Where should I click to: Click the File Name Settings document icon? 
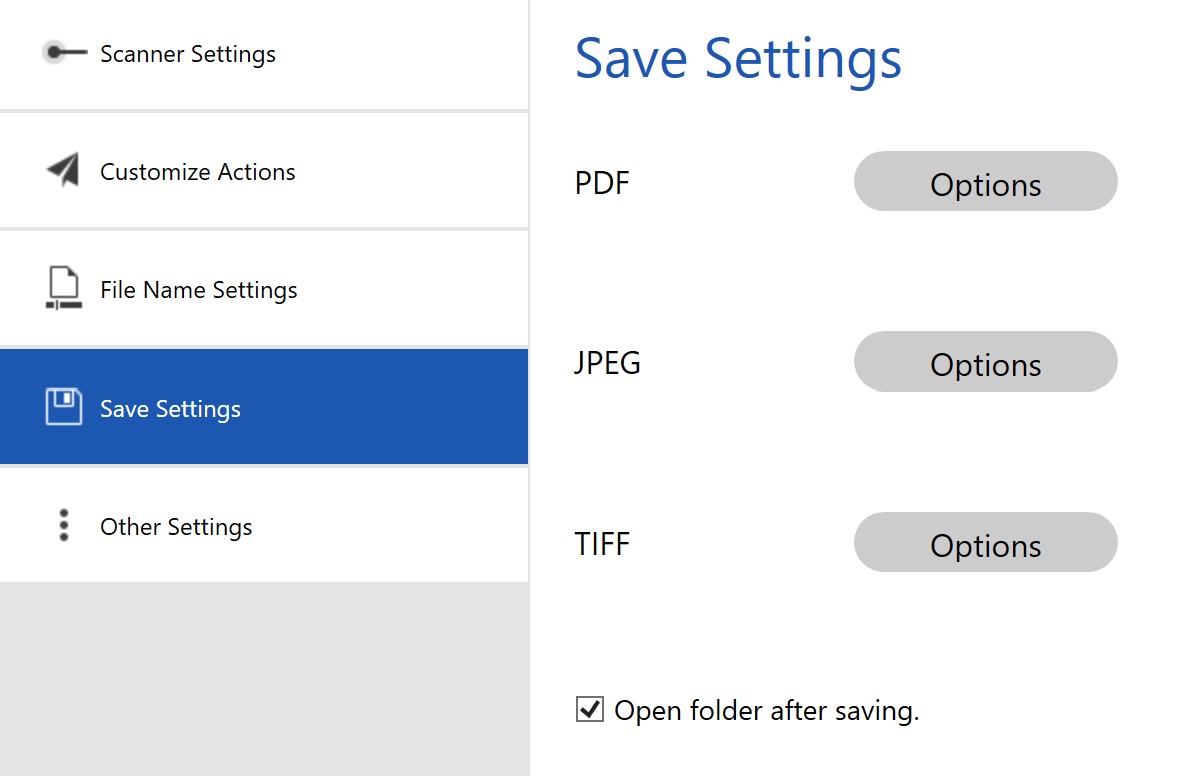tap(63, 288)
